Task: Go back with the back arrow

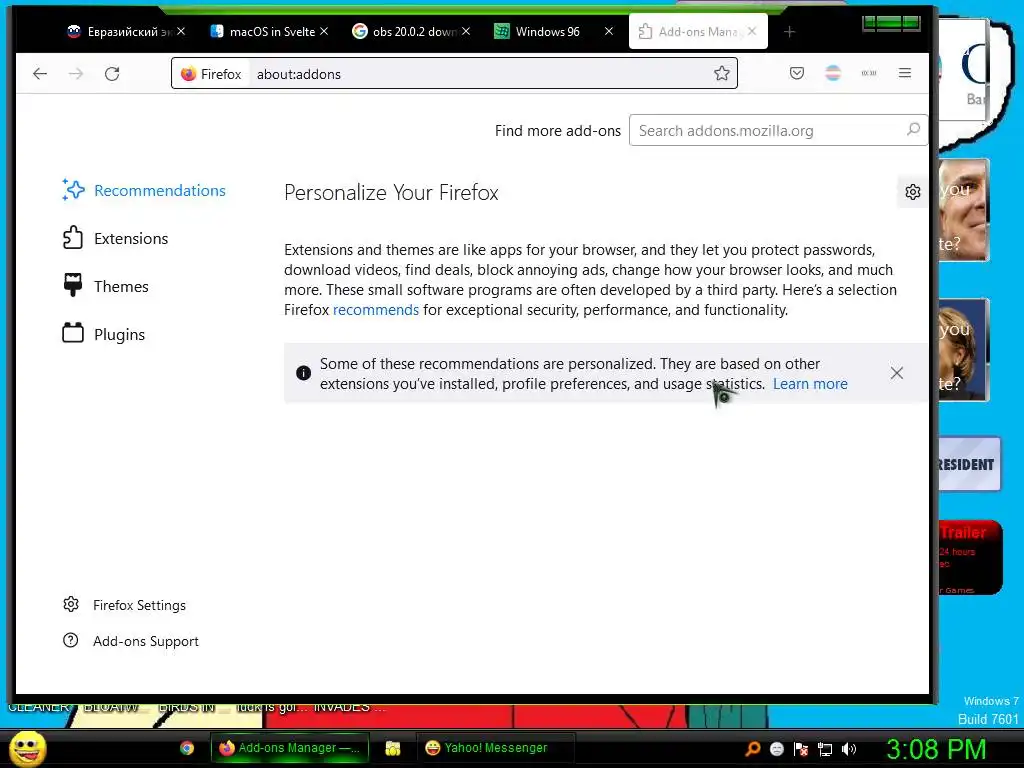Action: click(40, 74)
